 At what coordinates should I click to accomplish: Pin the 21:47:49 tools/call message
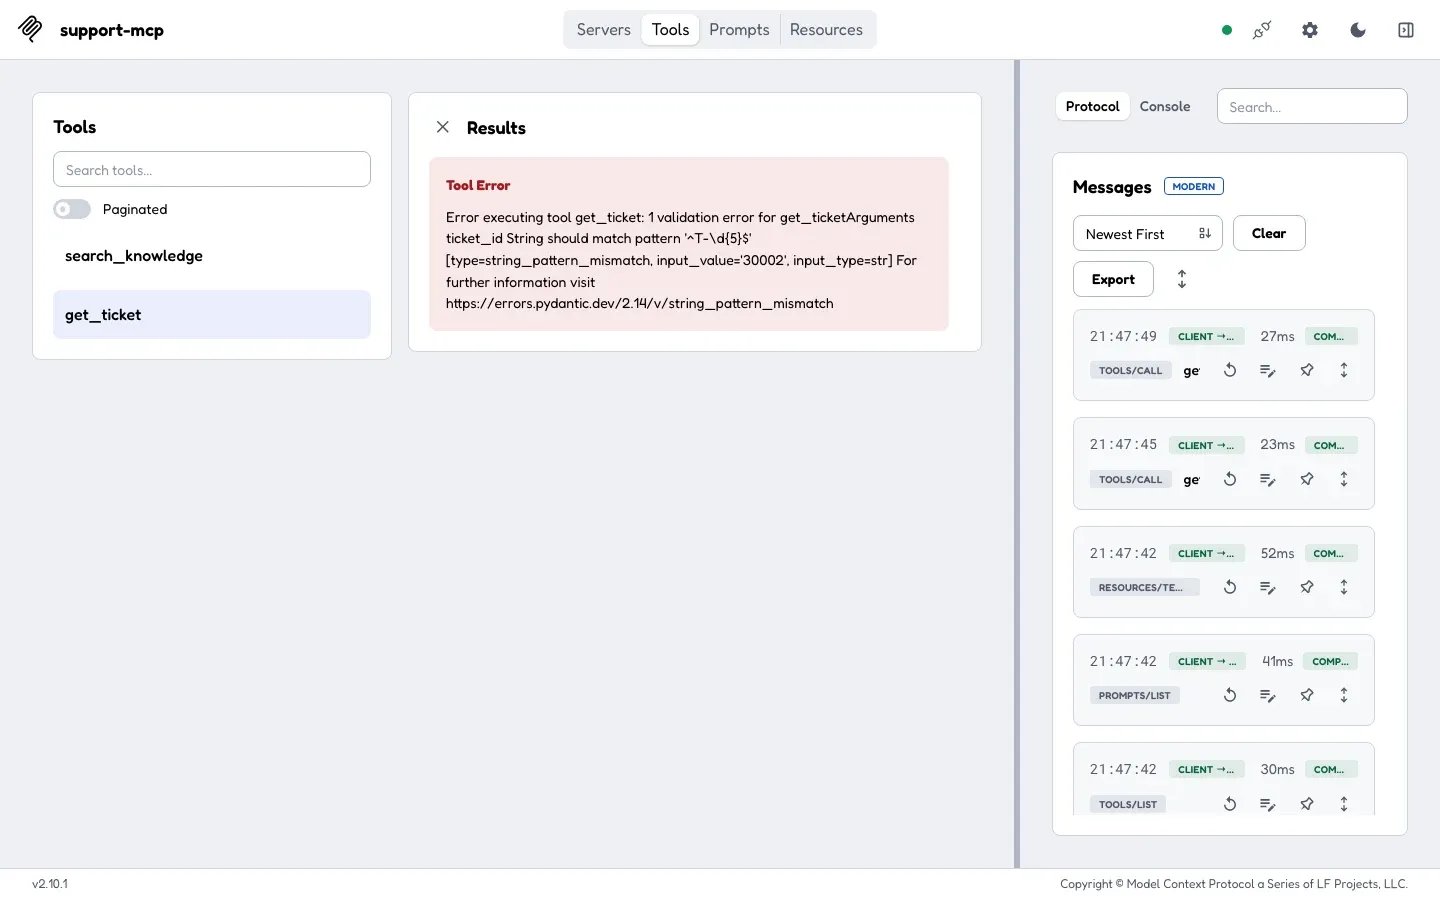[1307, 370]
